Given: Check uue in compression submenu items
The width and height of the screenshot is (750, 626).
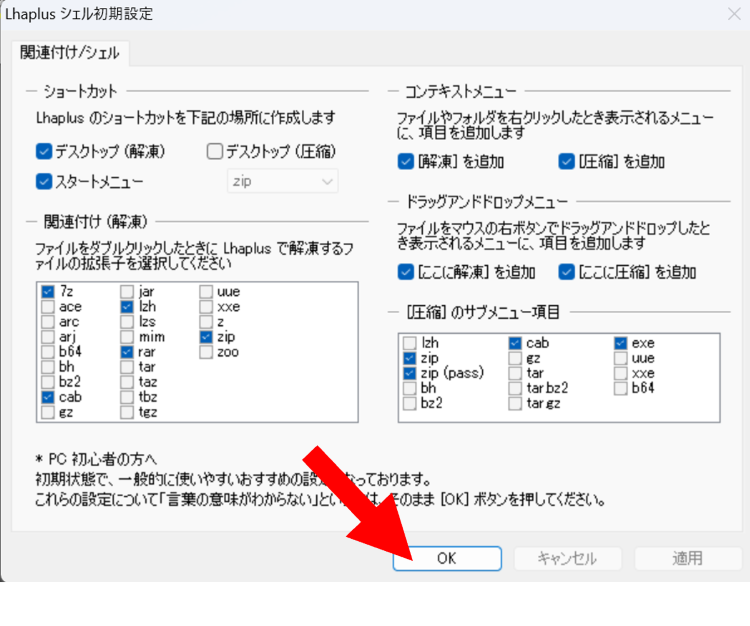Looking at the screenshot, I should tap(620, 358).
